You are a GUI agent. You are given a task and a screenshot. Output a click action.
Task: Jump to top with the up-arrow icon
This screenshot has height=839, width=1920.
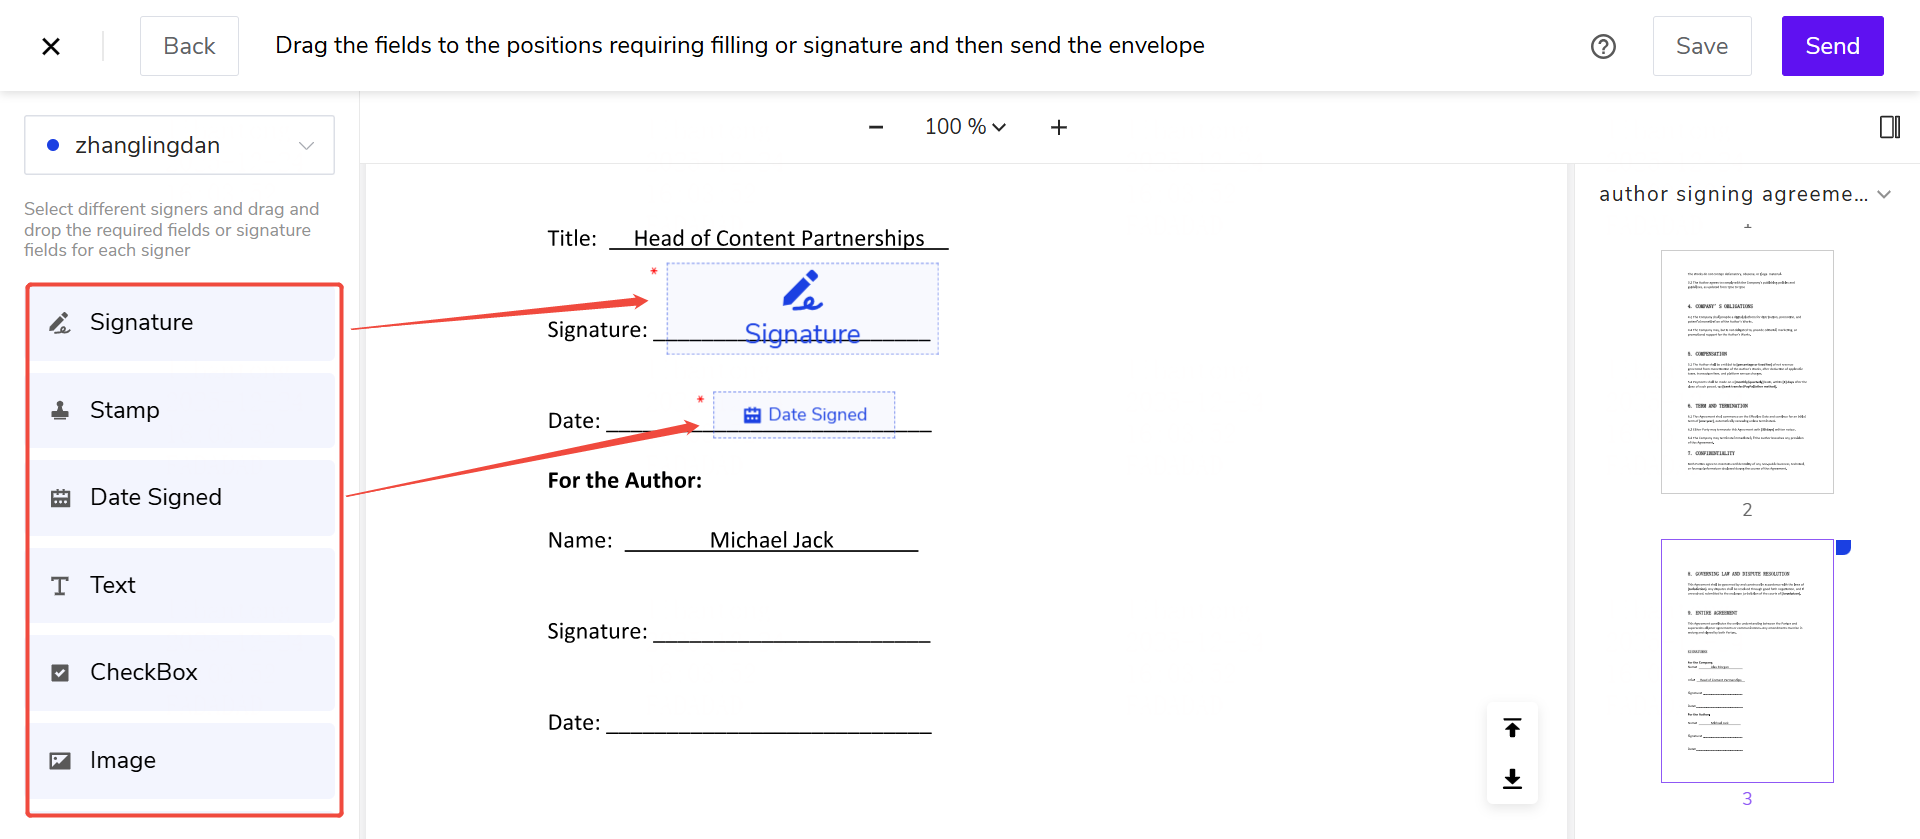coord(1512,728)
